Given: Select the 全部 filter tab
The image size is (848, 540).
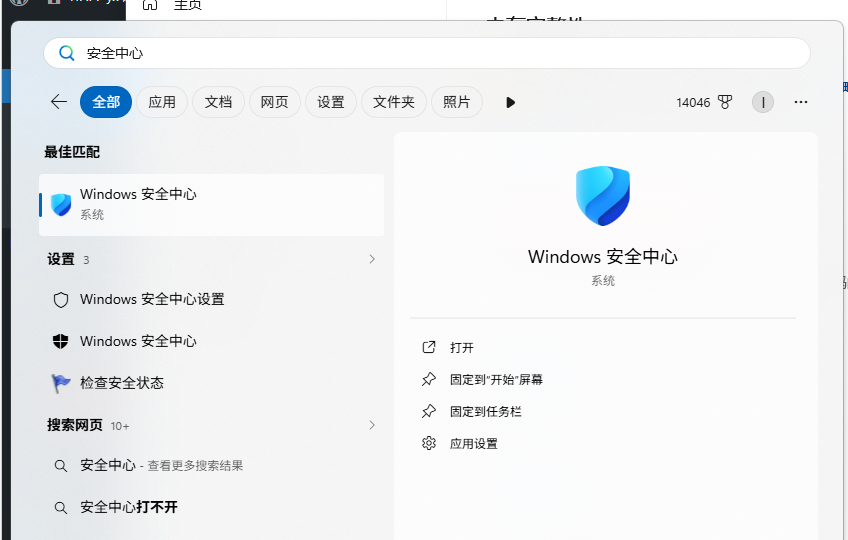Looking at the screenshot, I should (x=106, y=102).
